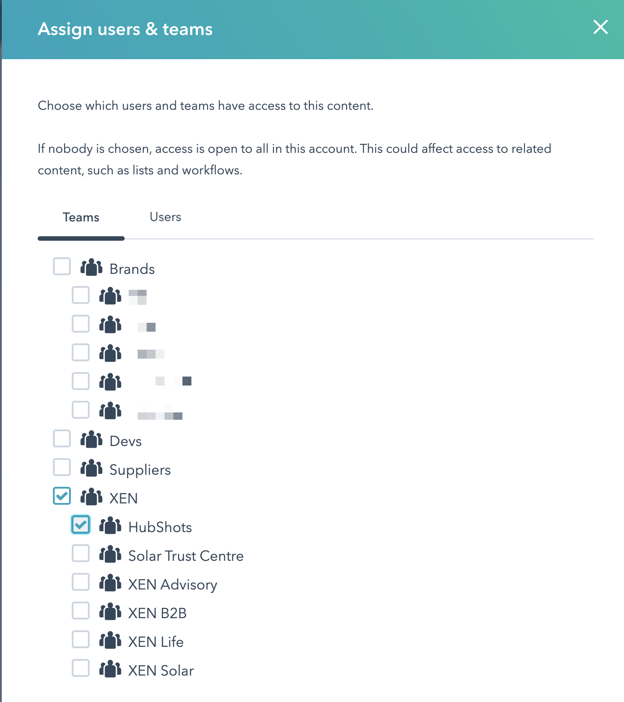Click the Solar Trust Centre label
Screen dimensions: 624x702
[186, 556]
